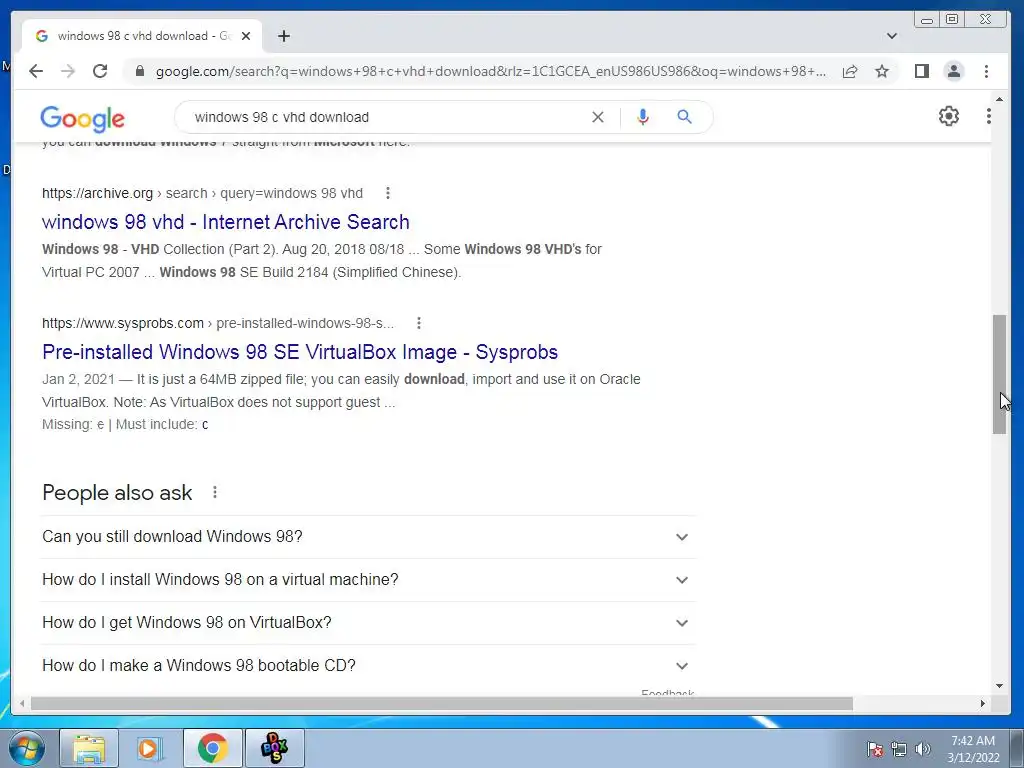Open Google quick settings gear
This screenshot has height=768, width=1024.
(x=948, y=116)
